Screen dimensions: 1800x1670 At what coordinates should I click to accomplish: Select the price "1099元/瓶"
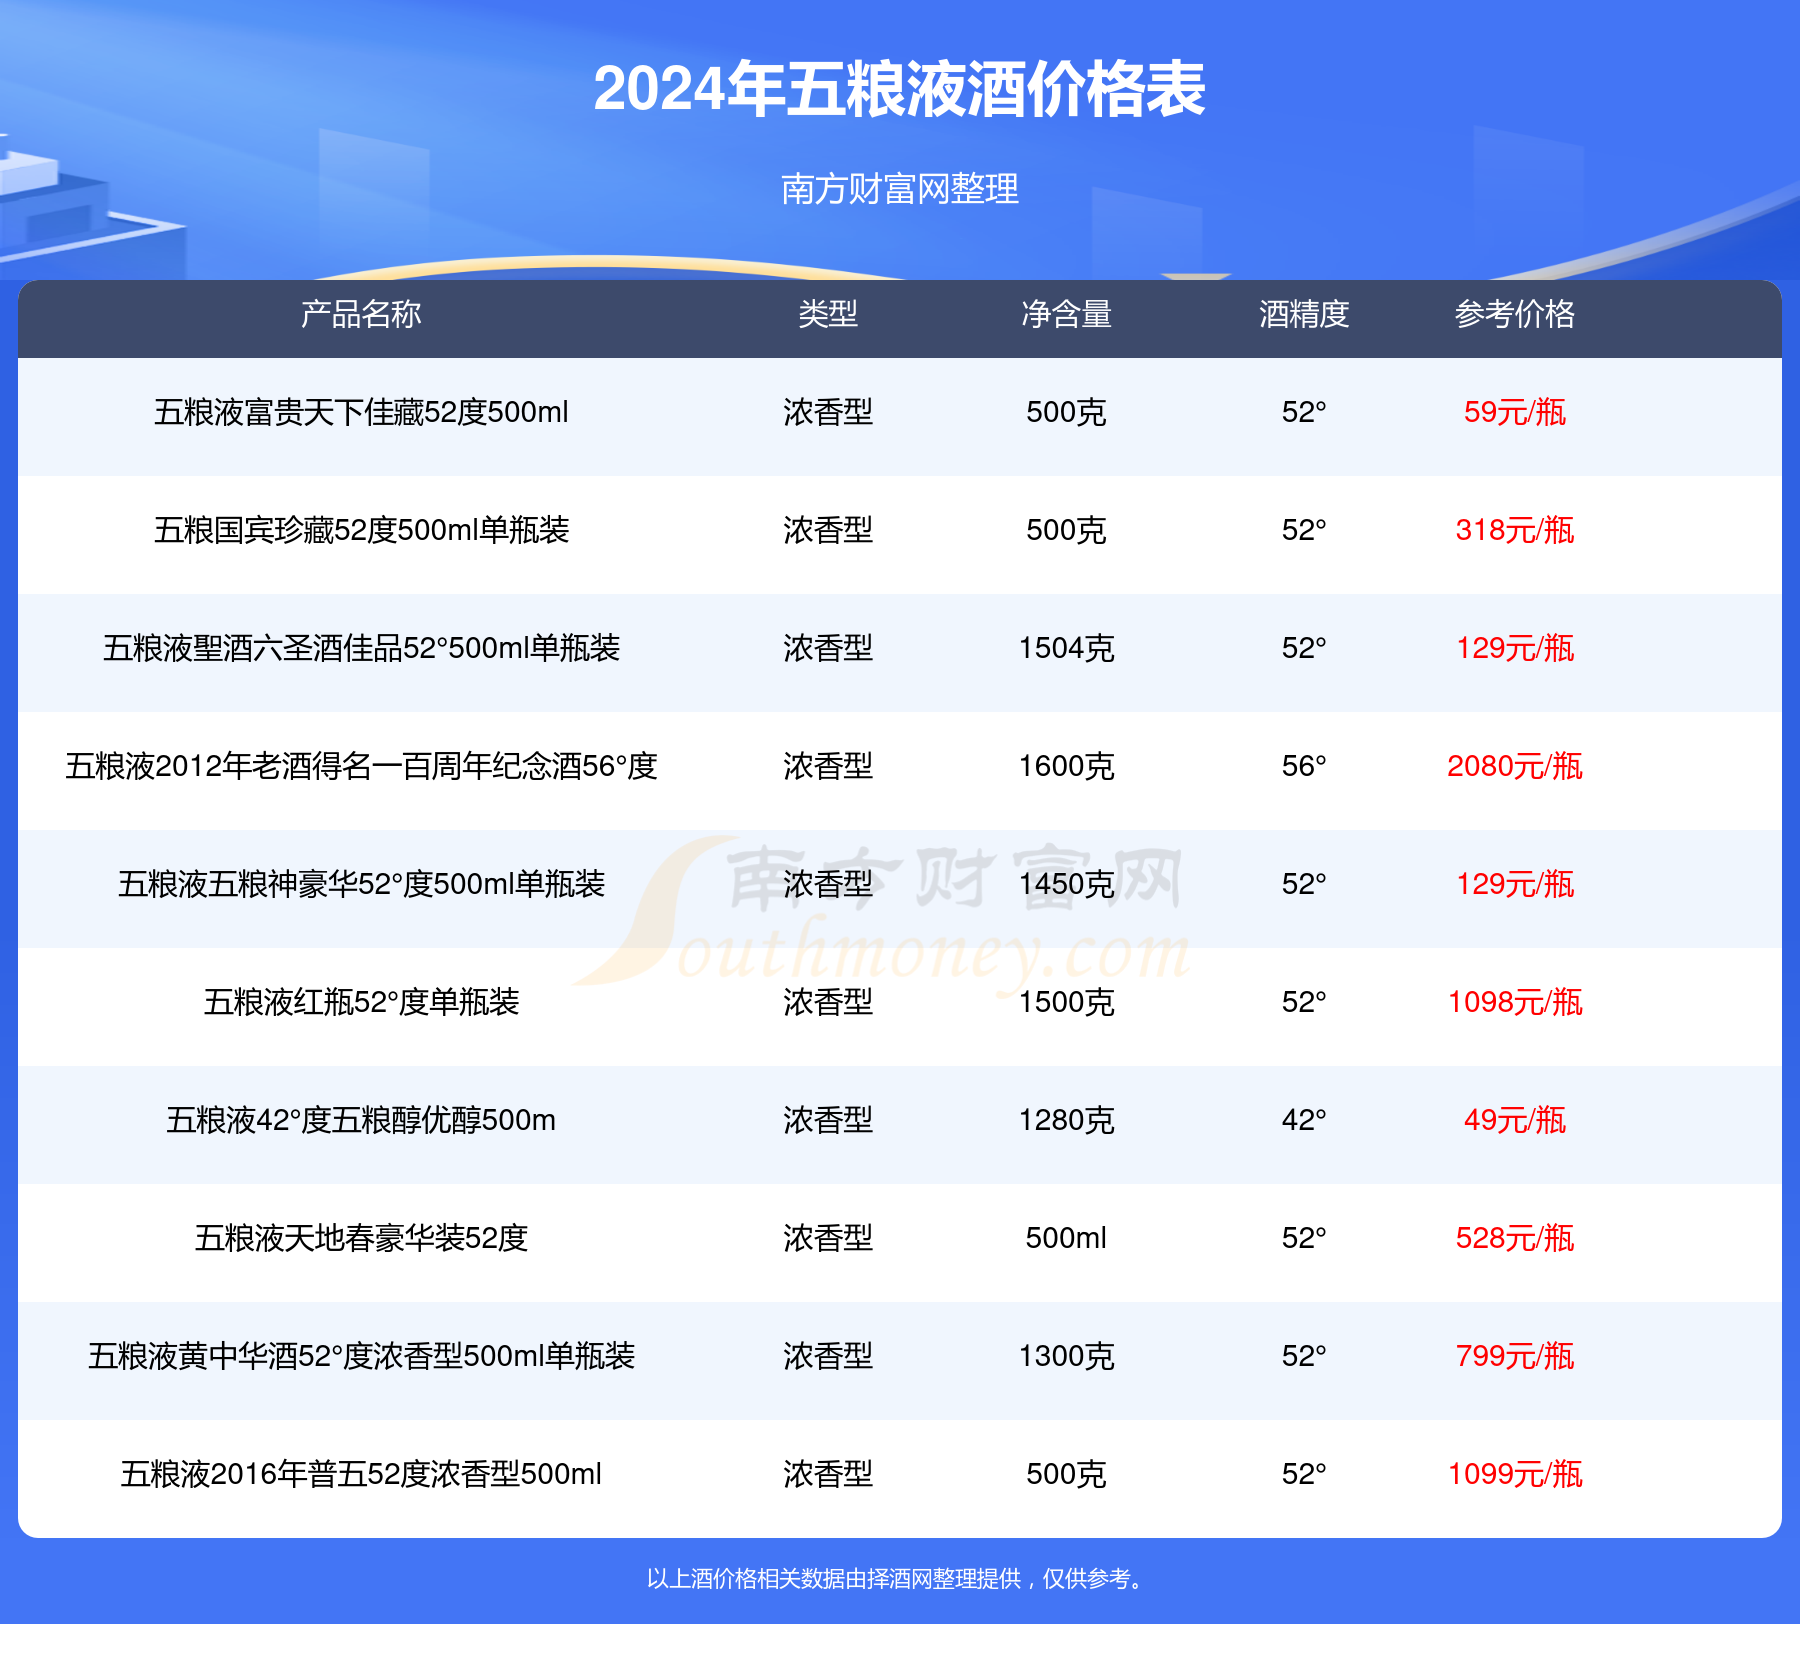click(x=1515, y=1474)
